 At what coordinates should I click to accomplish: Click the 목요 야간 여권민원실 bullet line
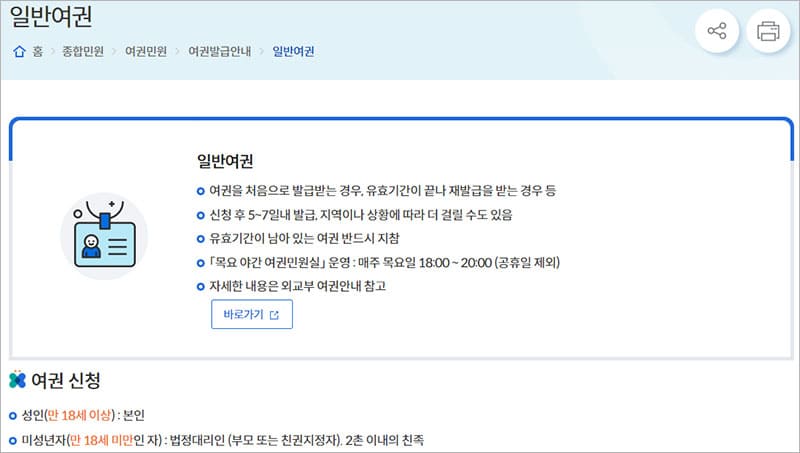384,263
